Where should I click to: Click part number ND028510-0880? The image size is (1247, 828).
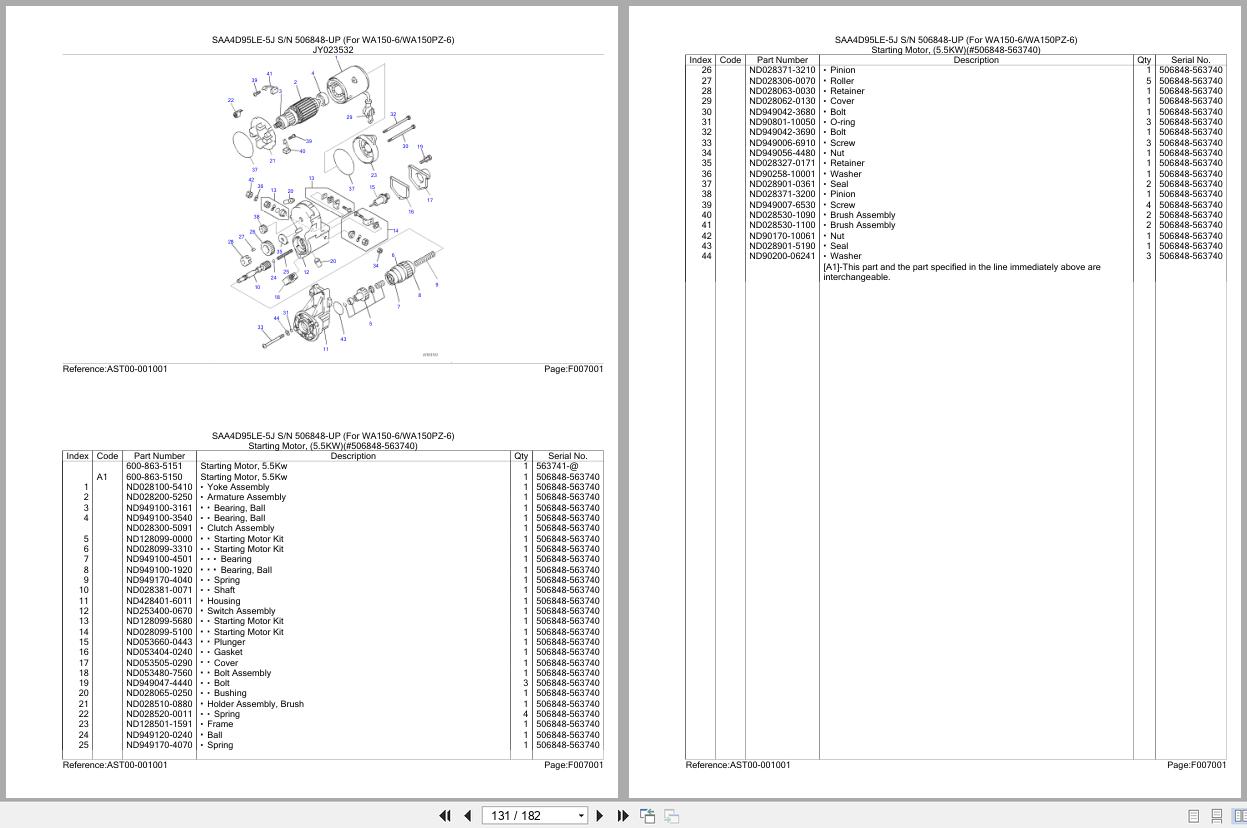click(x=159, y=704)
